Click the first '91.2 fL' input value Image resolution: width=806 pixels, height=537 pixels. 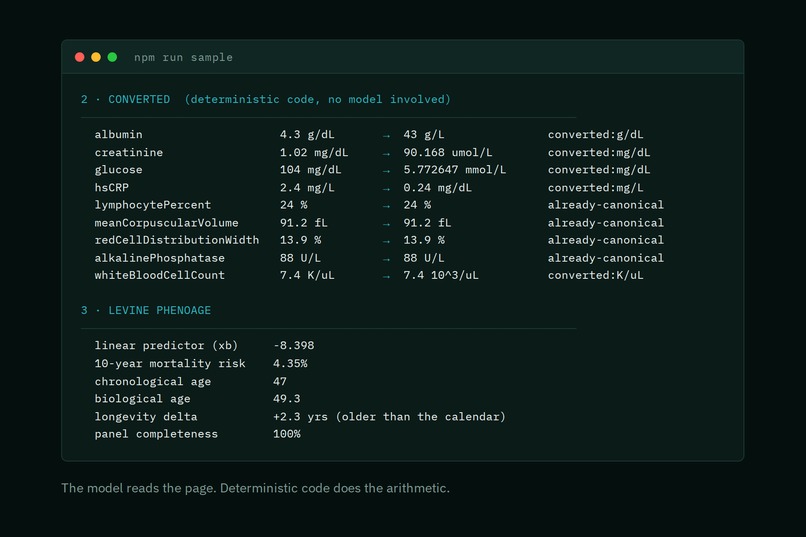[303, 223]
